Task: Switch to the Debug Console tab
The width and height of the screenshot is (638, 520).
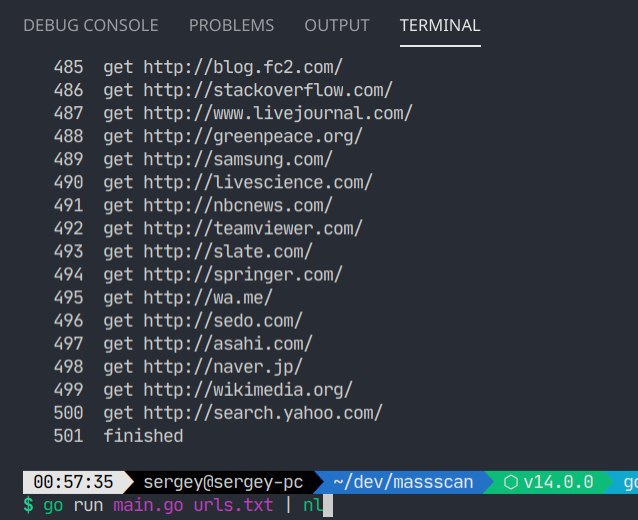Action: [x=91, y=25]
